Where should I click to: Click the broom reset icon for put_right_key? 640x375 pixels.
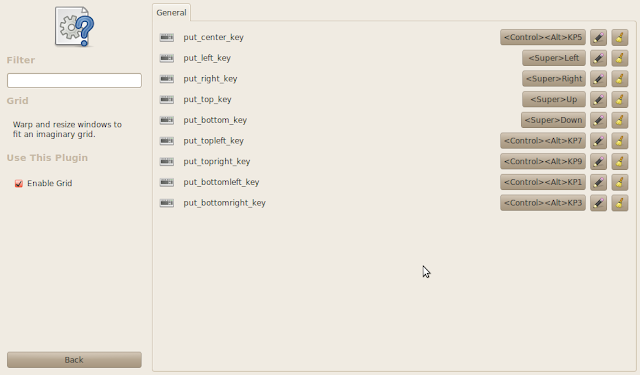(620, 79)
